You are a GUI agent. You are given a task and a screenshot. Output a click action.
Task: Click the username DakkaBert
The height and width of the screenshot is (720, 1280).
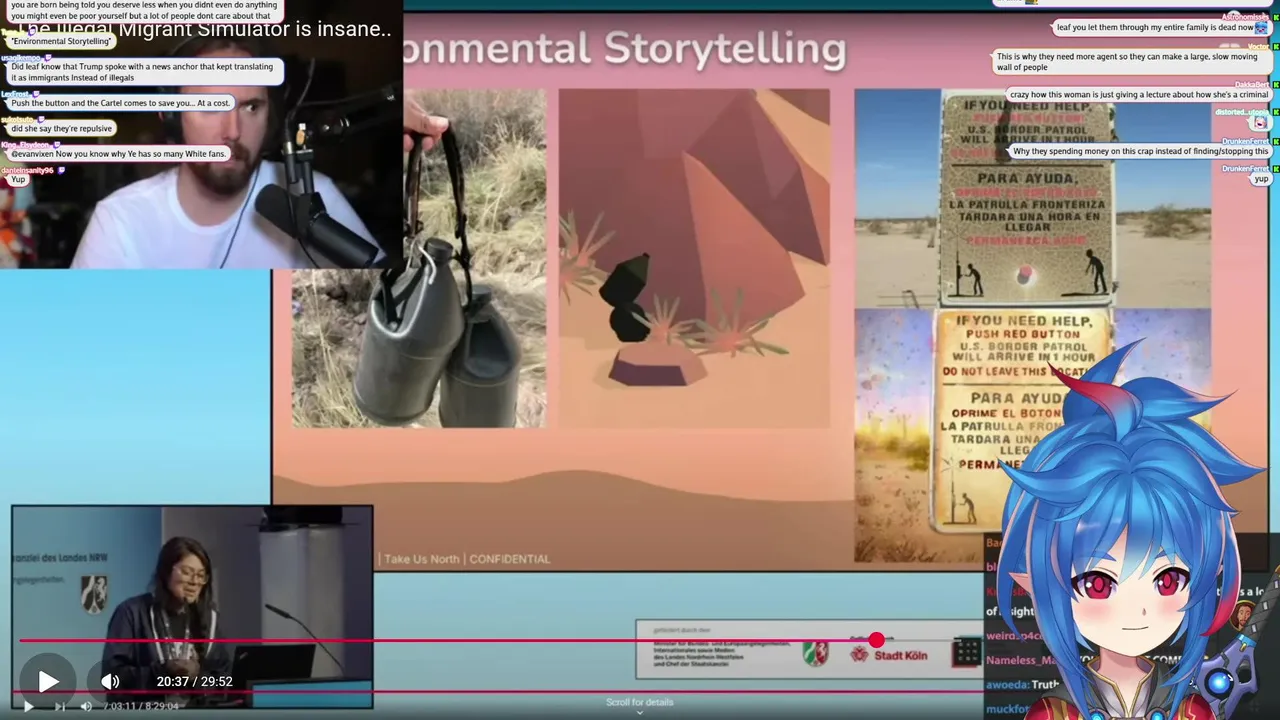coord(1251,84)
